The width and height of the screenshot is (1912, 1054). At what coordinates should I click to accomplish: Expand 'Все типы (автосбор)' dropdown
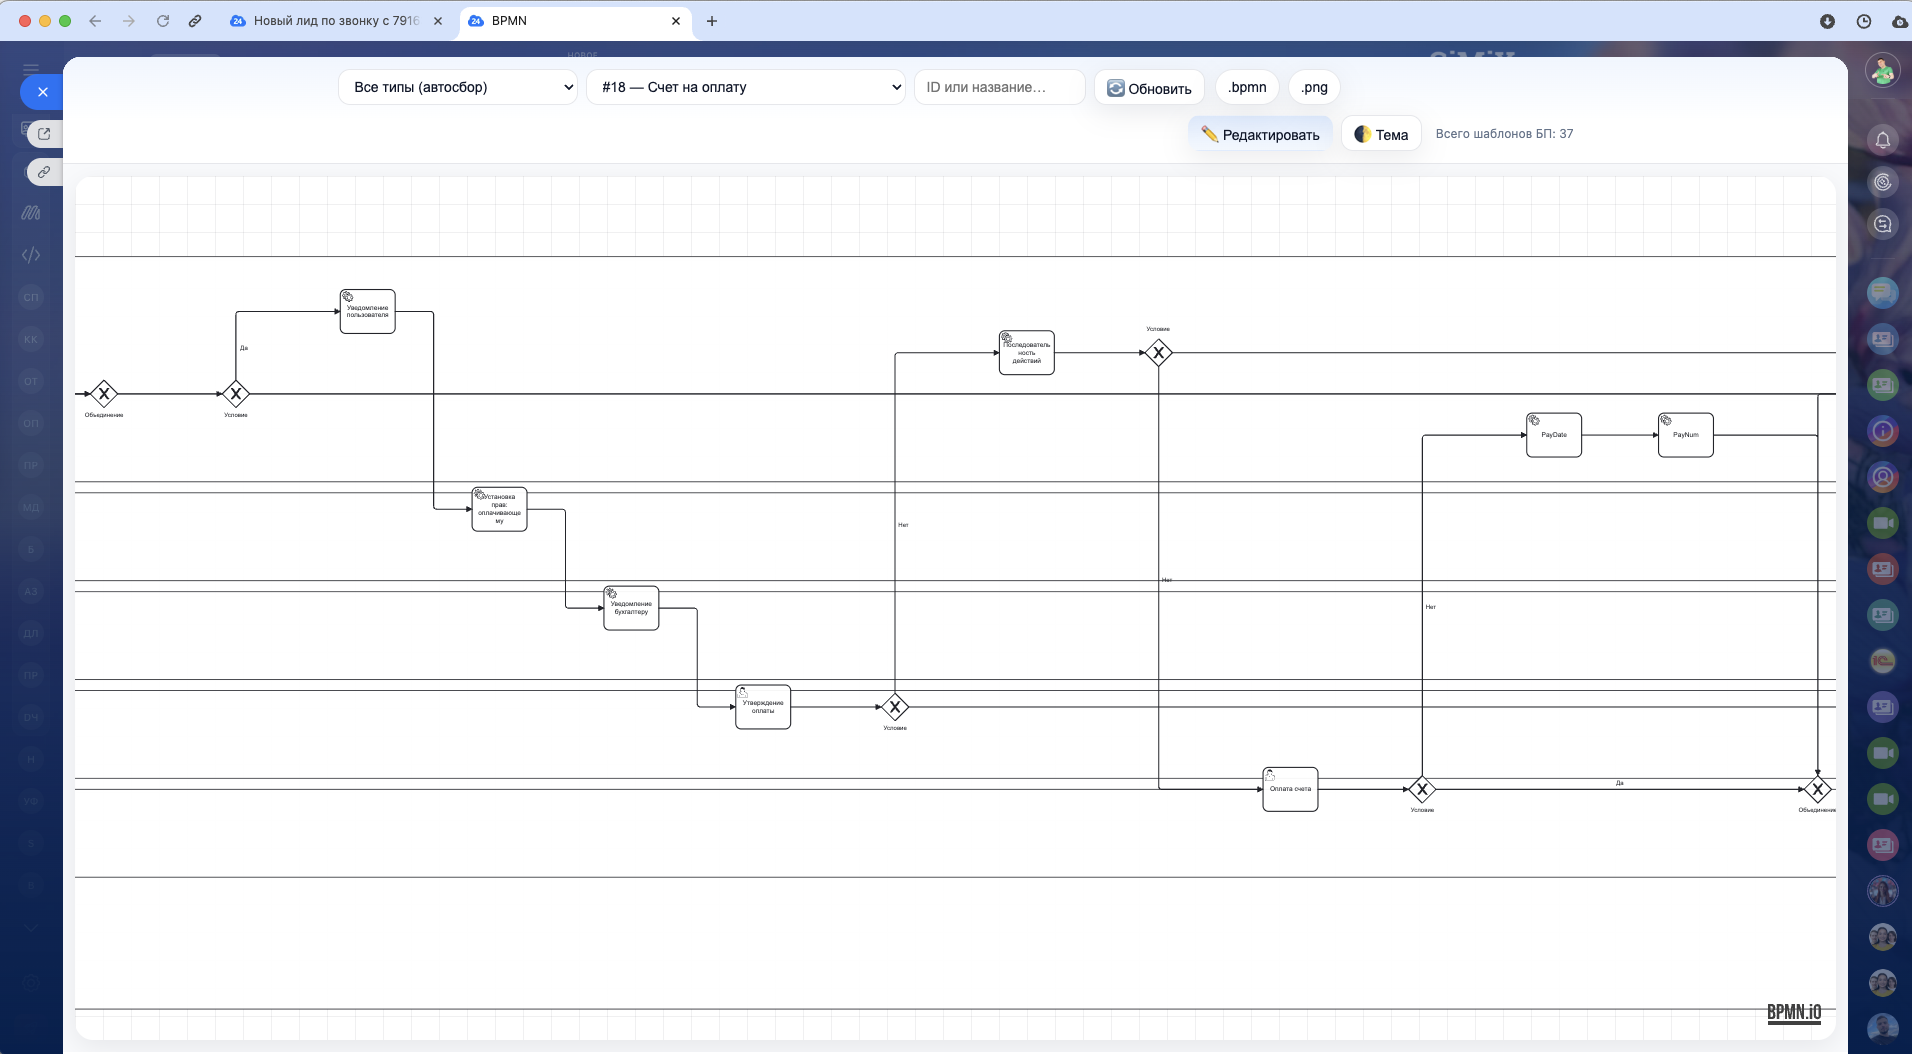pyautogui.click(x=458, y=87)
